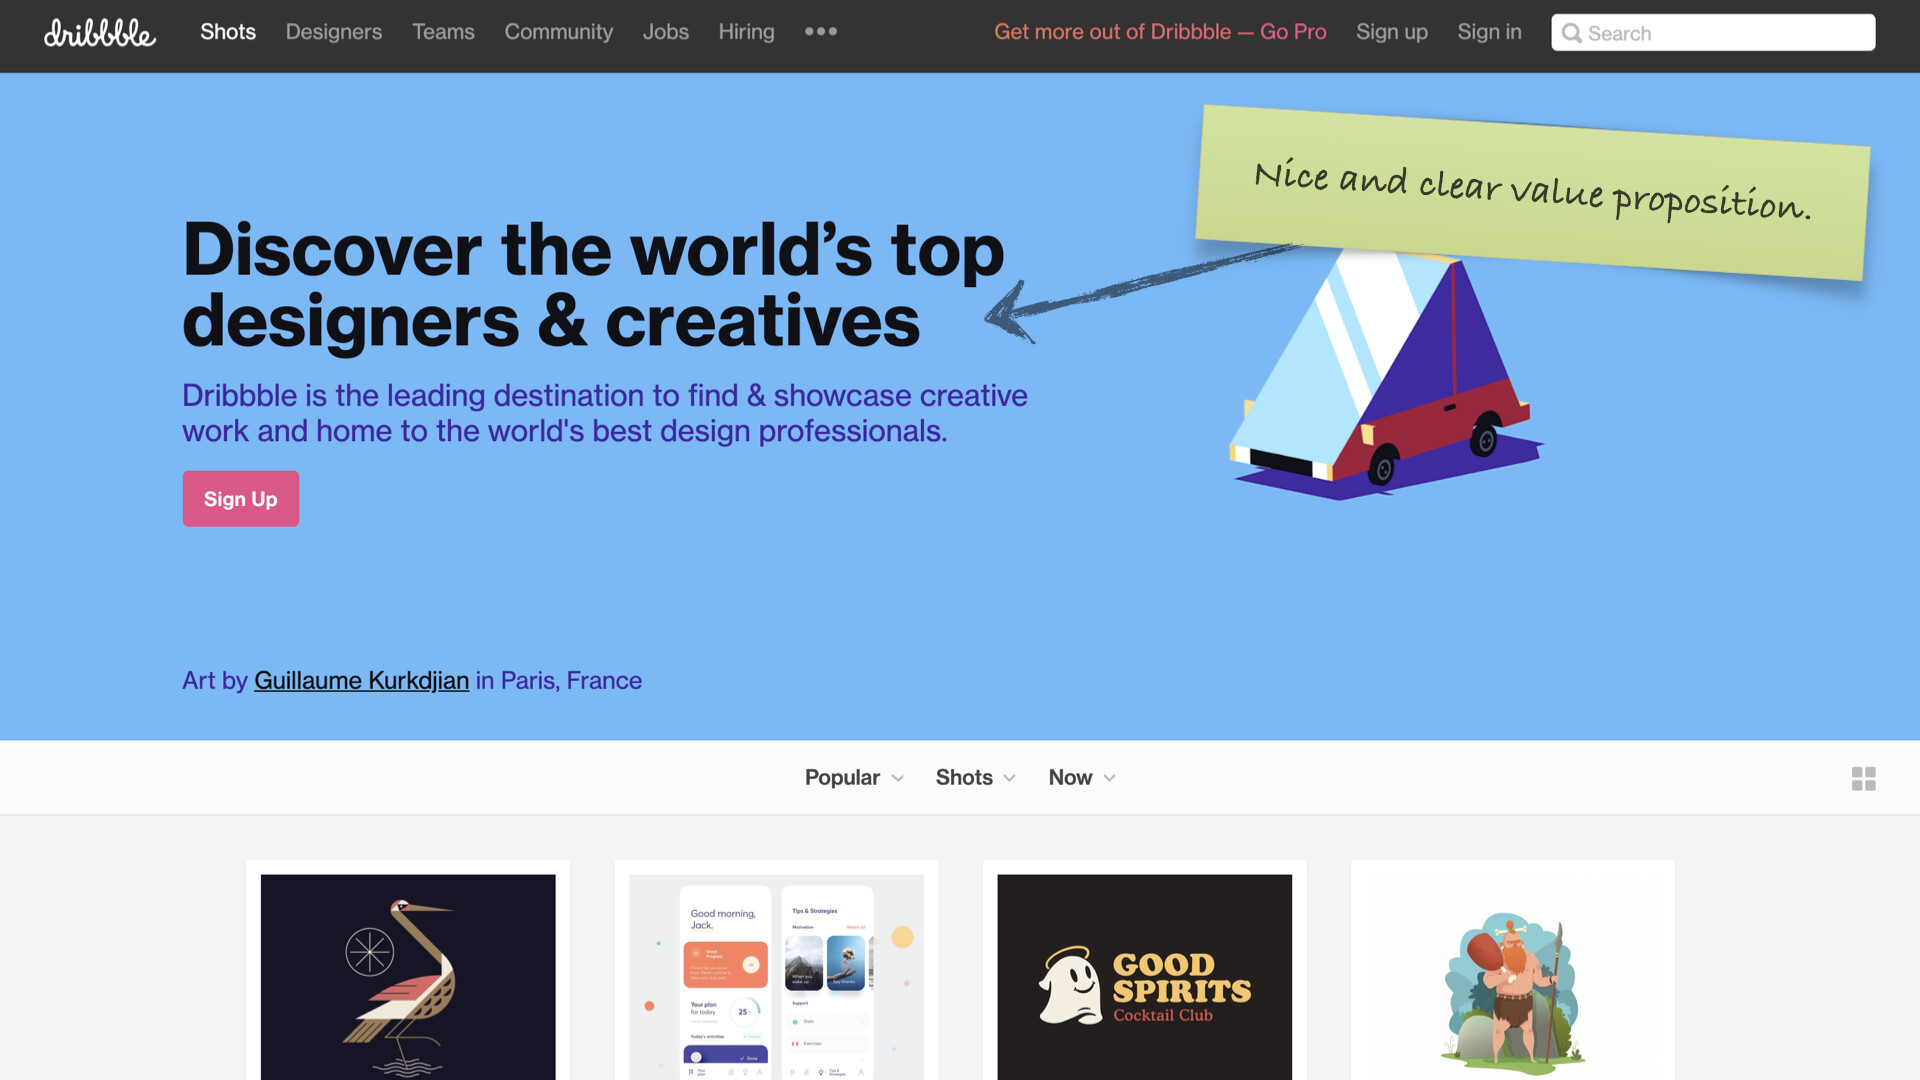Open the crane bird shot thumbnail
Viewport: 1920px width, 1080px height.
pos(408,976)
